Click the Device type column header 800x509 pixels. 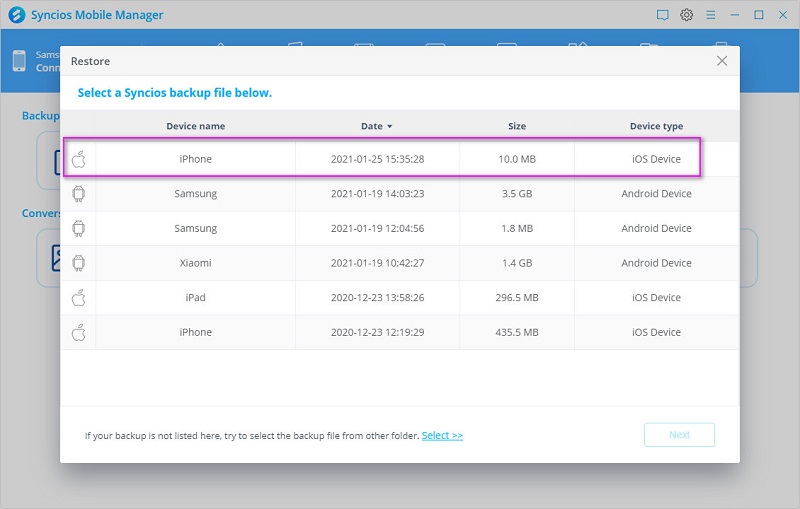point(656,126)
